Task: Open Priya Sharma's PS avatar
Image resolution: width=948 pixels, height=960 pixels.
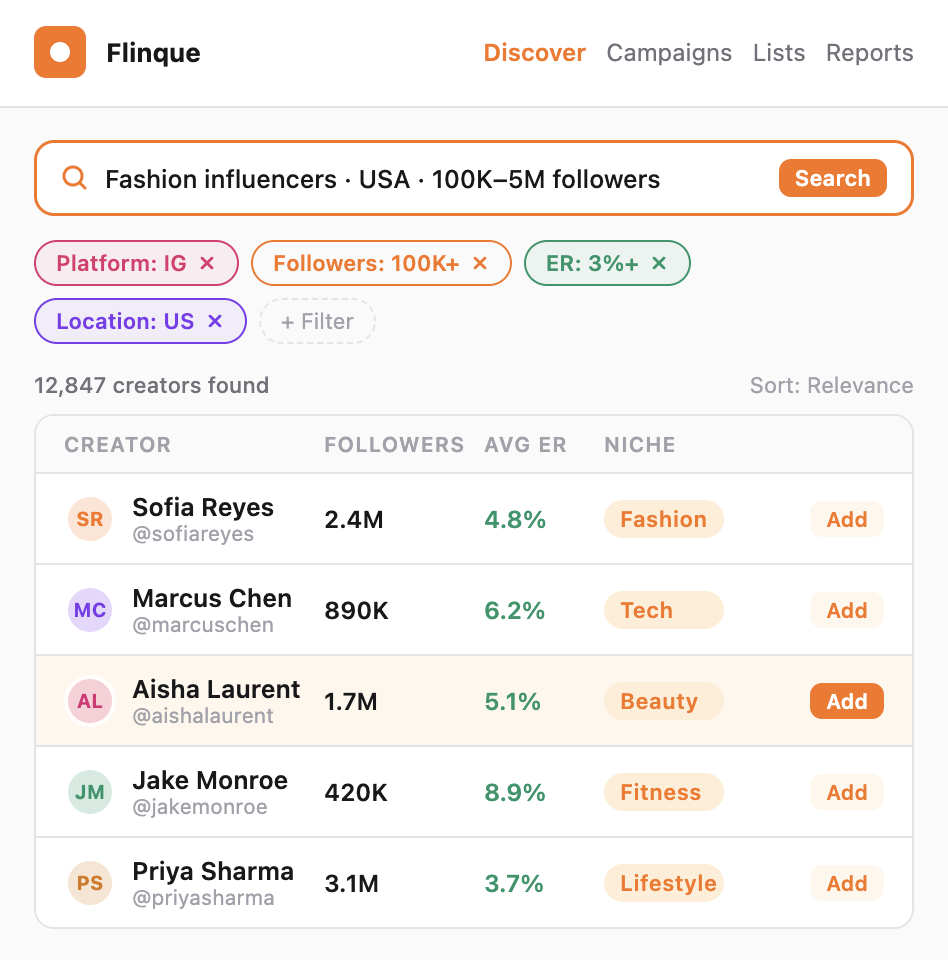Action: [90, 883]
